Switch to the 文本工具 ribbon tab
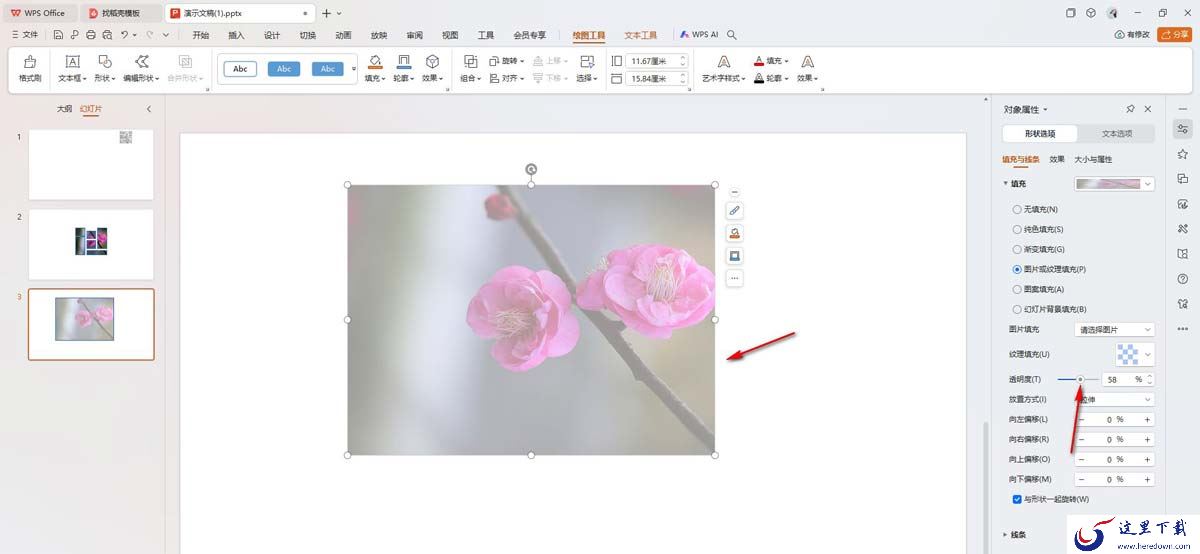 point(641,35)
